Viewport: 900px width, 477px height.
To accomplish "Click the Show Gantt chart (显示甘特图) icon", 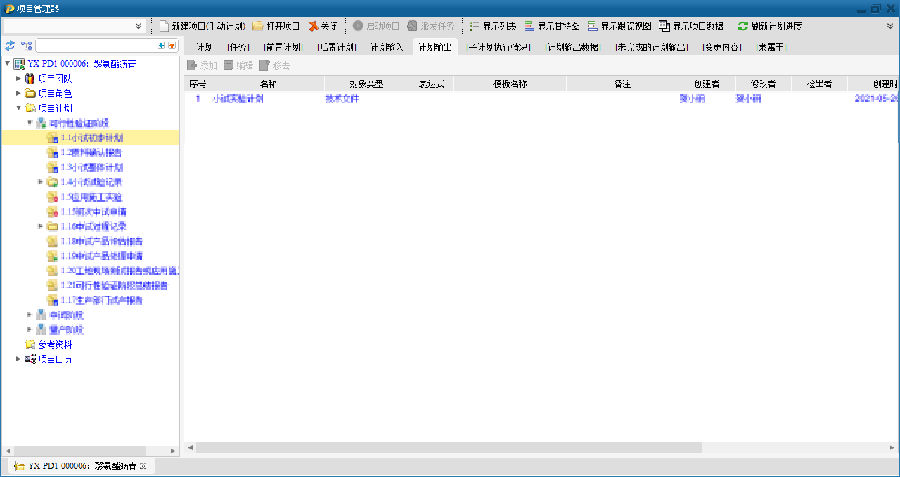I will pyautogui.click(x=529, y=26).
